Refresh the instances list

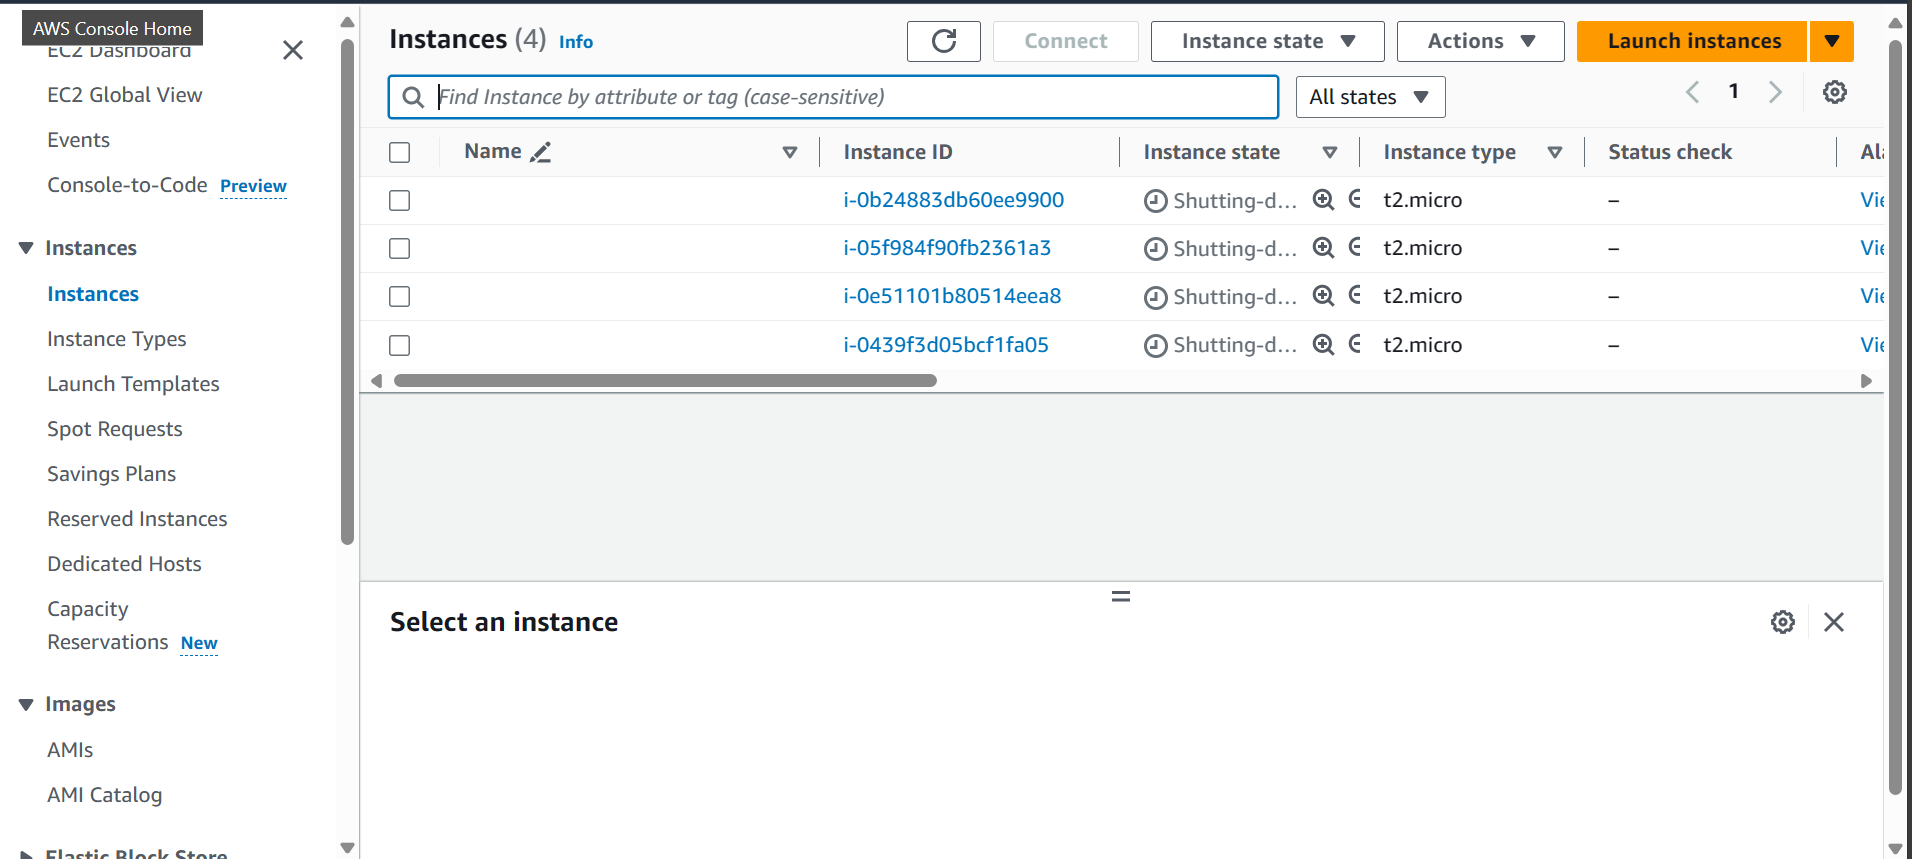943,41
